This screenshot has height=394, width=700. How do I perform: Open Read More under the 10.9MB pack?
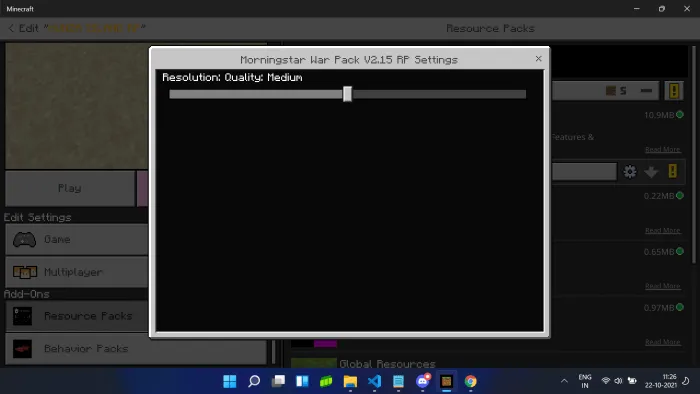662,149
